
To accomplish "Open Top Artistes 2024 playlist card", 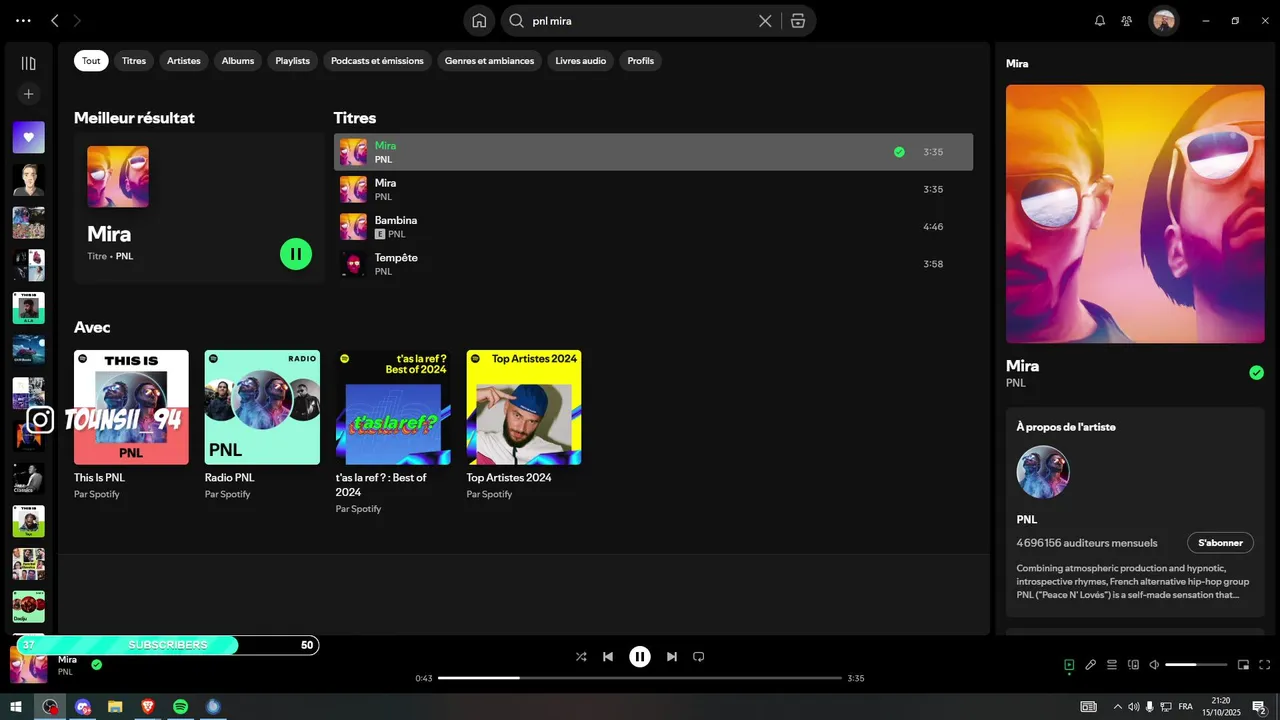I will pos(524,425).
